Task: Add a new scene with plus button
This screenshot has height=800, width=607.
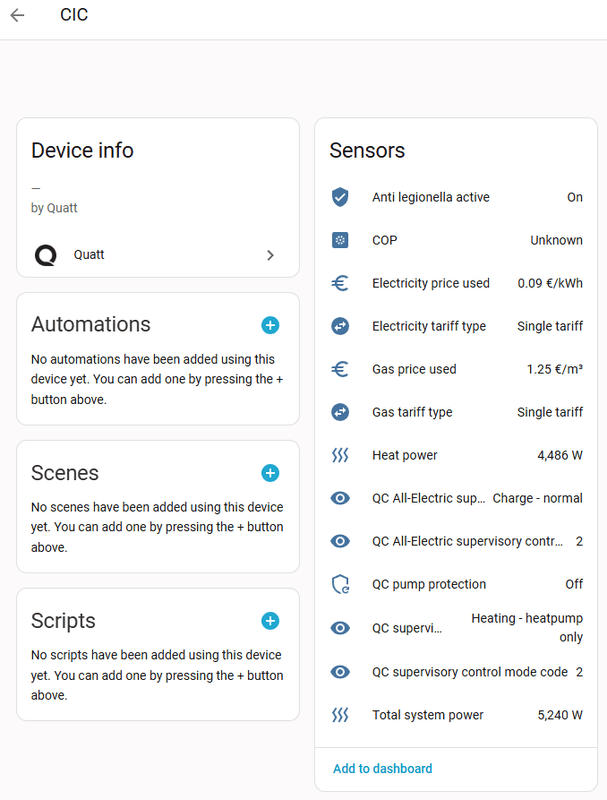Action: coord(270,473)
